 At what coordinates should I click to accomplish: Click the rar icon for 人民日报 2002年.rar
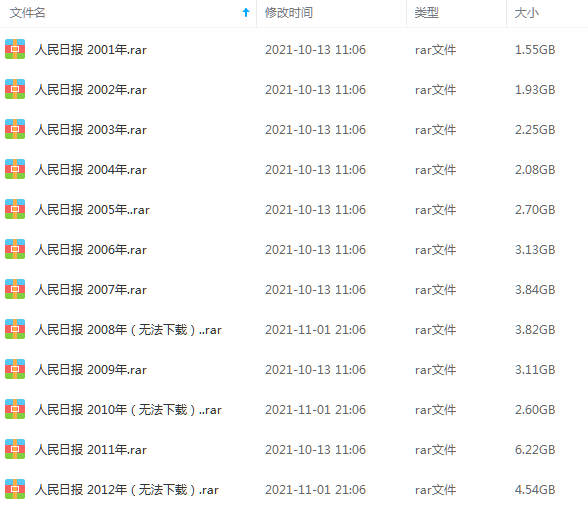pyautogui.click(x=15, y=89)
